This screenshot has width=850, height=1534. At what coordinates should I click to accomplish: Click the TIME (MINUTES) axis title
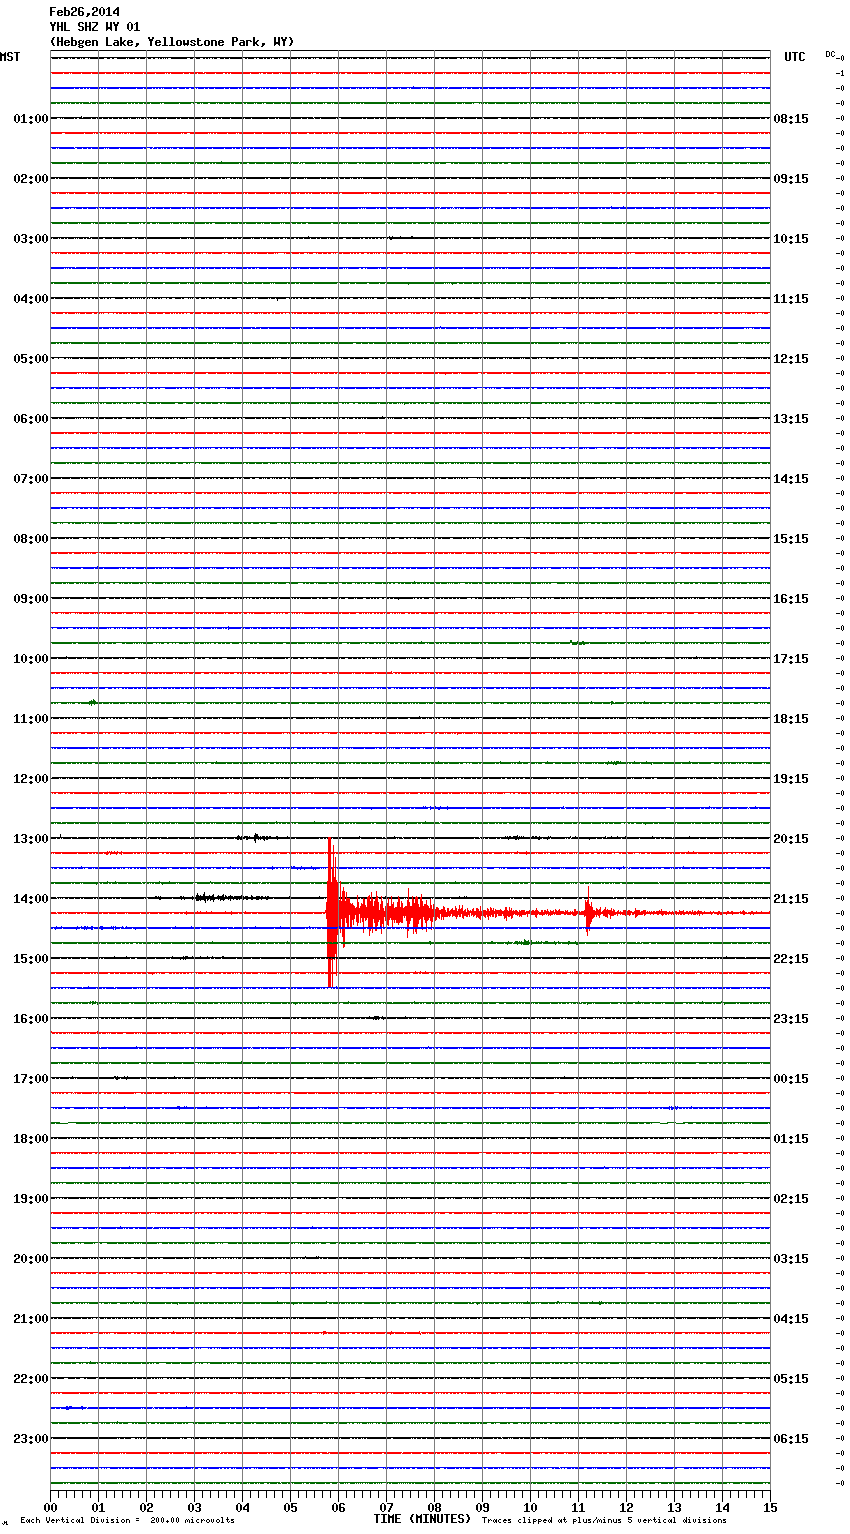422,1519
